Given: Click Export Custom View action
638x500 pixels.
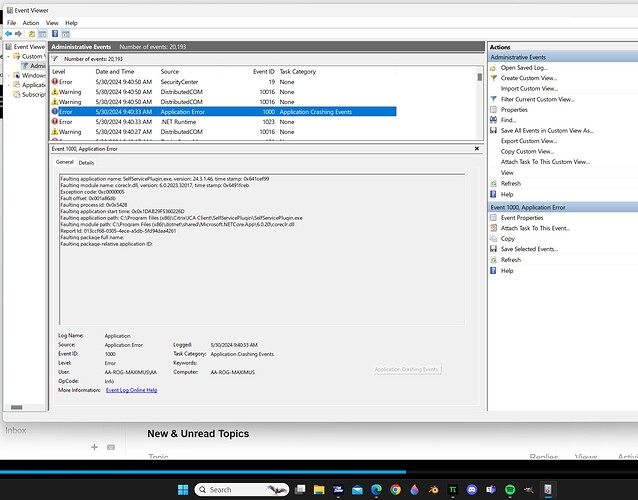Looking at the screenshot, I should [529, 141].
